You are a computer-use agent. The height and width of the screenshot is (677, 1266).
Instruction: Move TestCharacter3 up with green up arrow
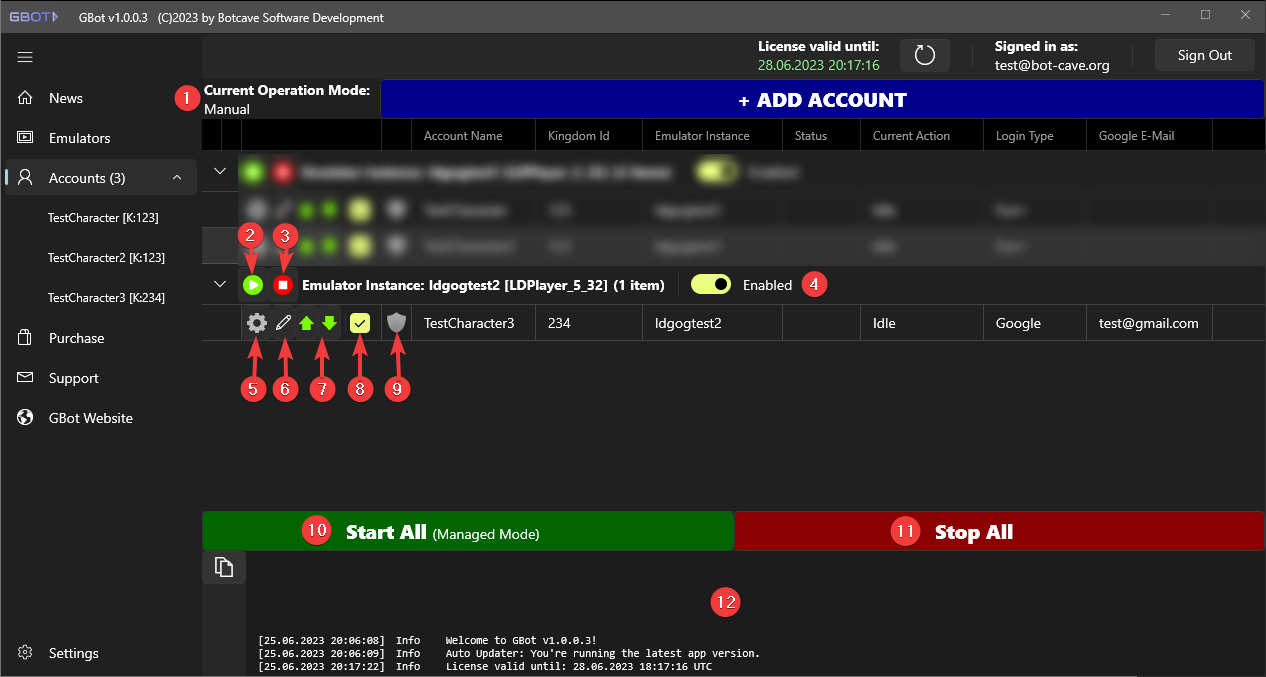(x=307, y=323)
